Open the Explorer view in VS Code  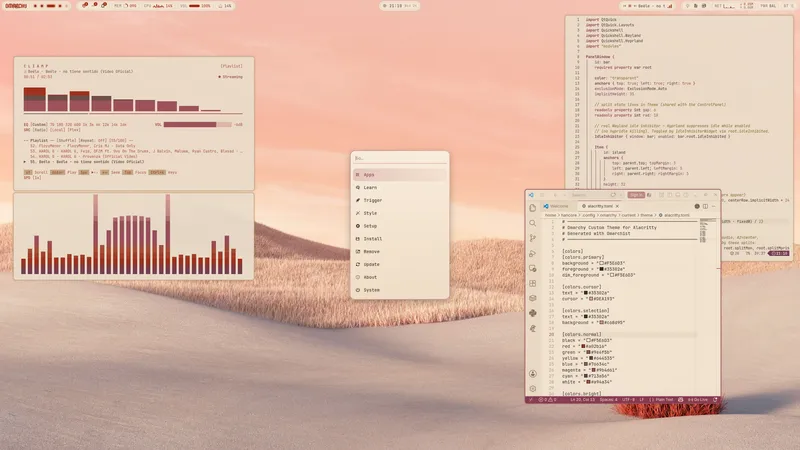coord(533,208)
